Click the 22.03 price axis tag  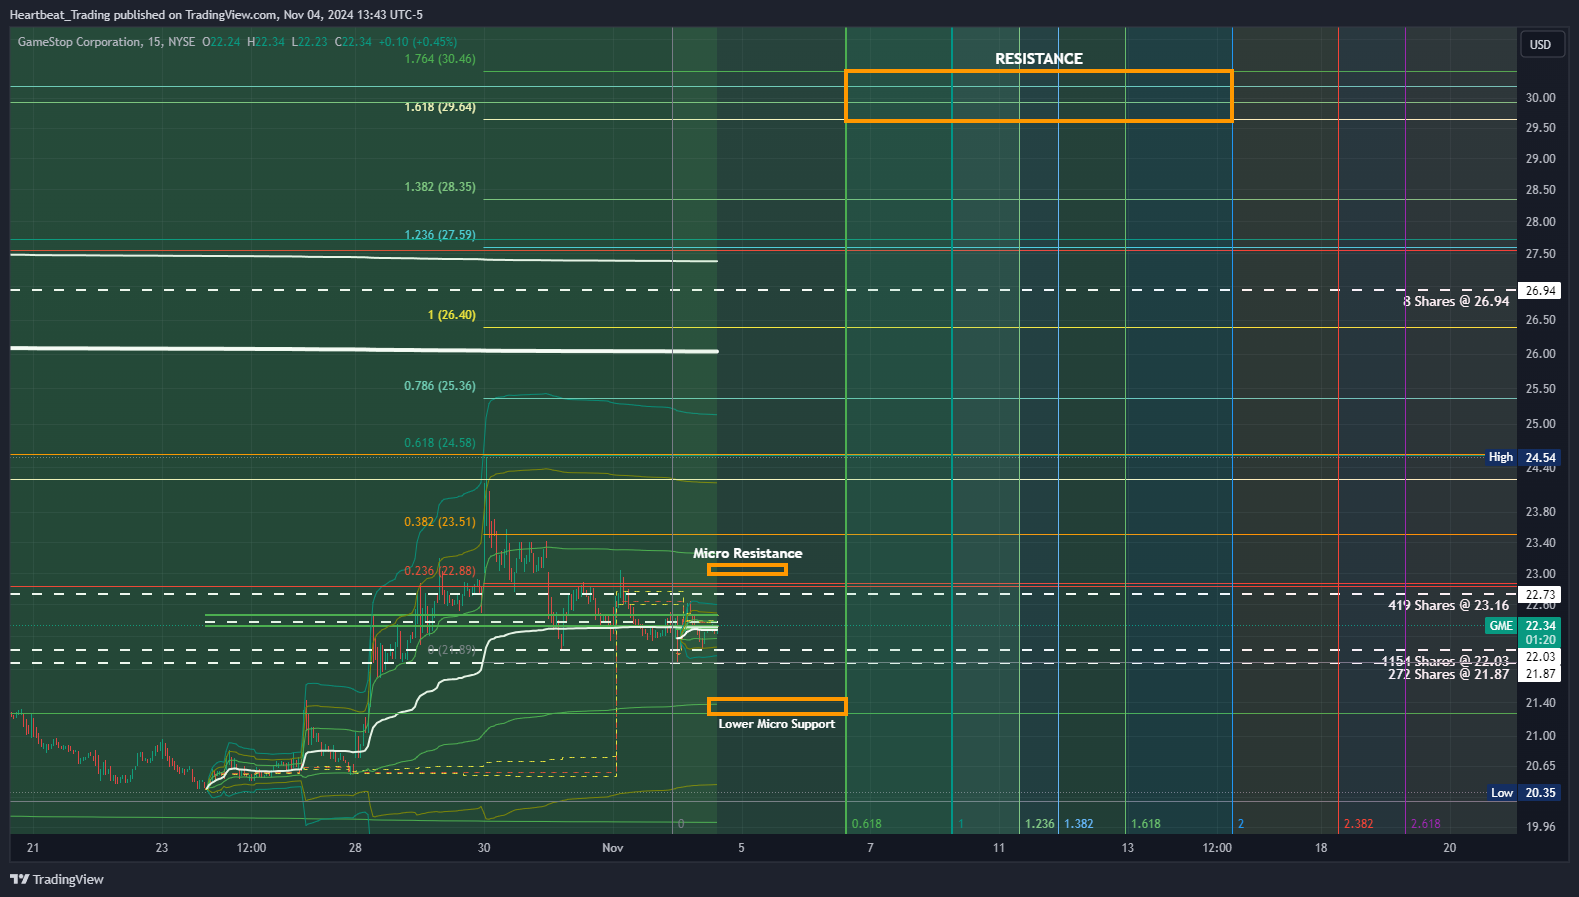(x=1540, y=657)
